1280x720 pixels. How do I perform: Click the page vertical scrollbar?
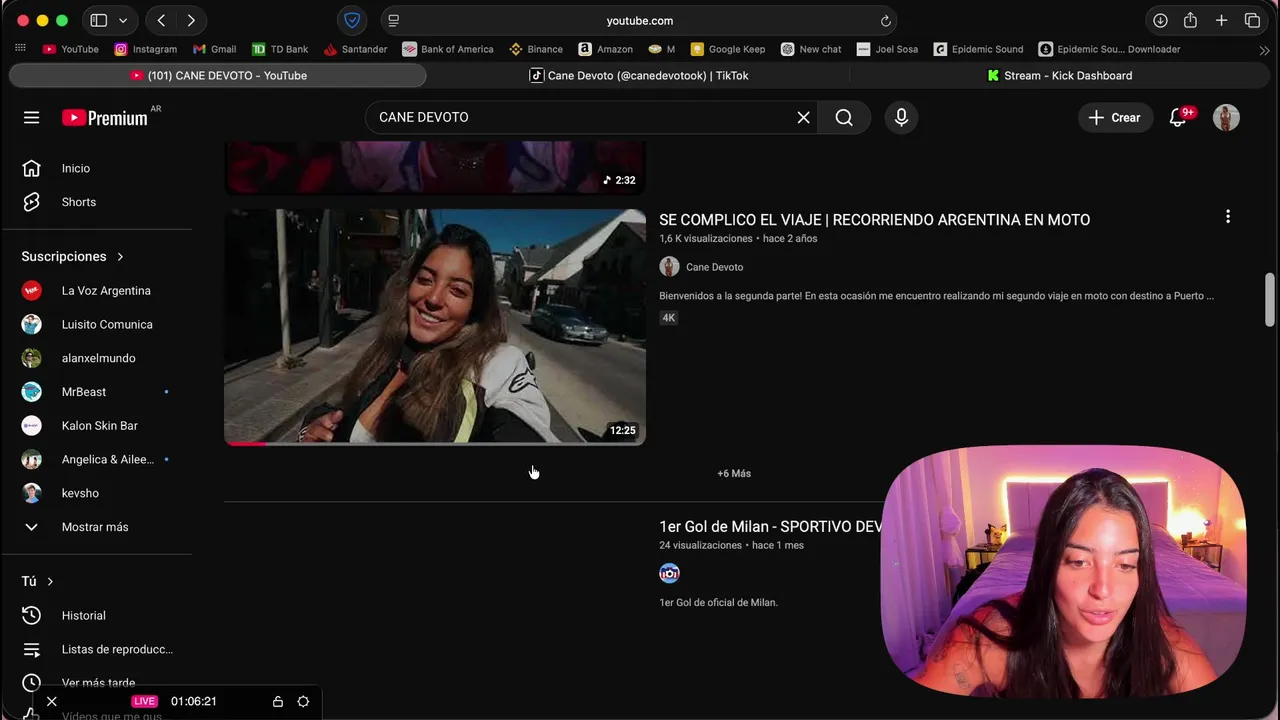click(1270, 299)
